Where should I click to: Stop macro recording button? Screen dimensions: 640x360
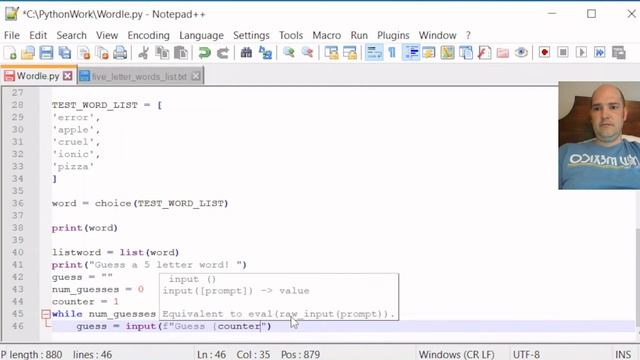tap(563, 53)
